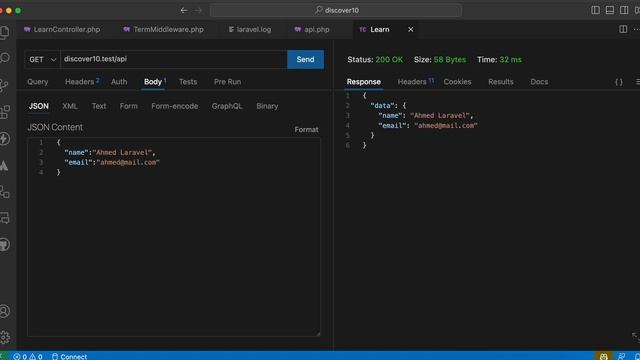Click the response braces format icon

point(619,82)
